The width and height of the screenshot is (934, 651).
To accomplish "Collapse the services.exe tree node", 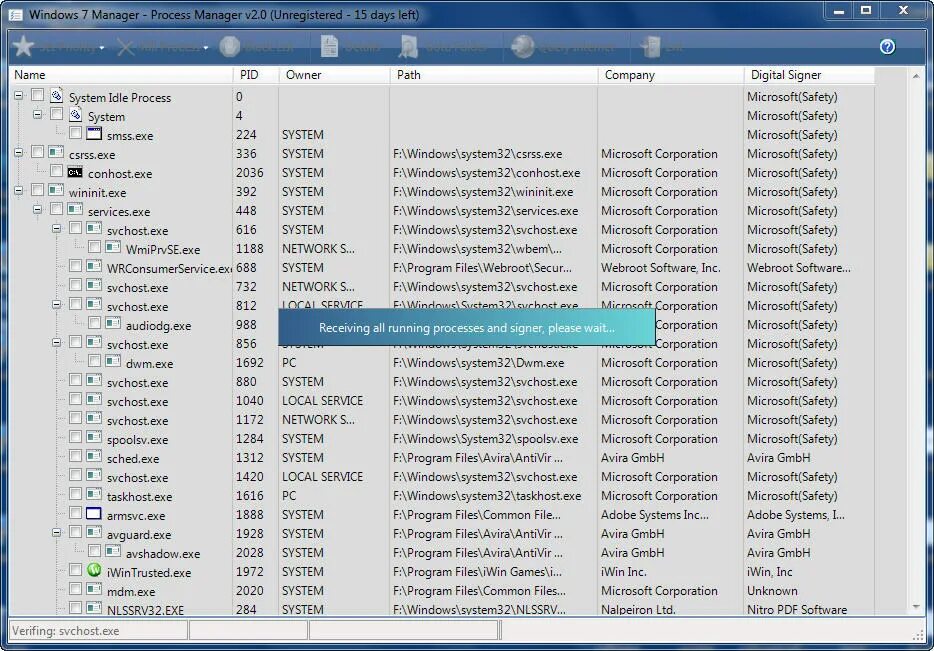I will (x=38, y=210).
